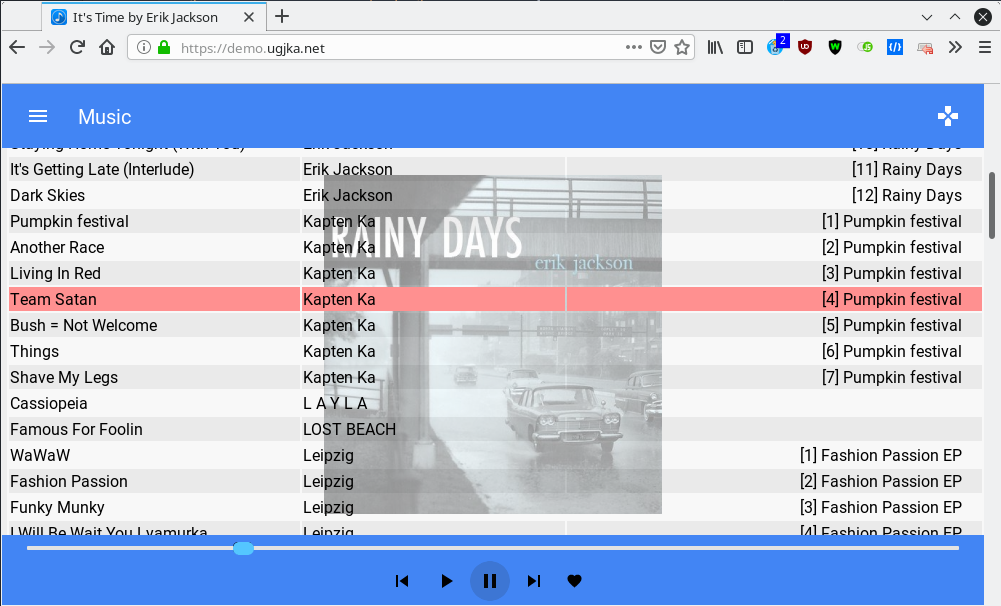Viewport: 1001px width, 606px height.
Task: Pause the current song
Action: [x=490, y=581]
